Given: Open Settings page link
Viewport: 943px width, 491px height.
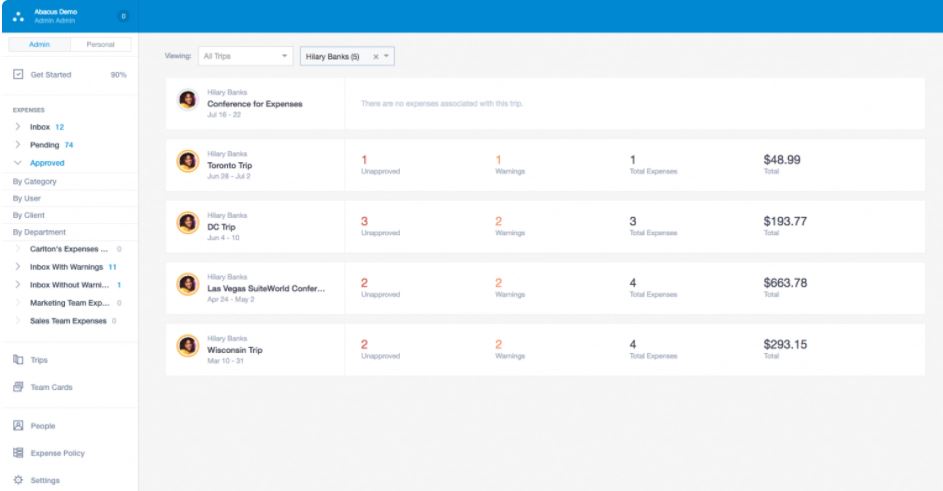Looking at the screenshot, I should (45, 480).
